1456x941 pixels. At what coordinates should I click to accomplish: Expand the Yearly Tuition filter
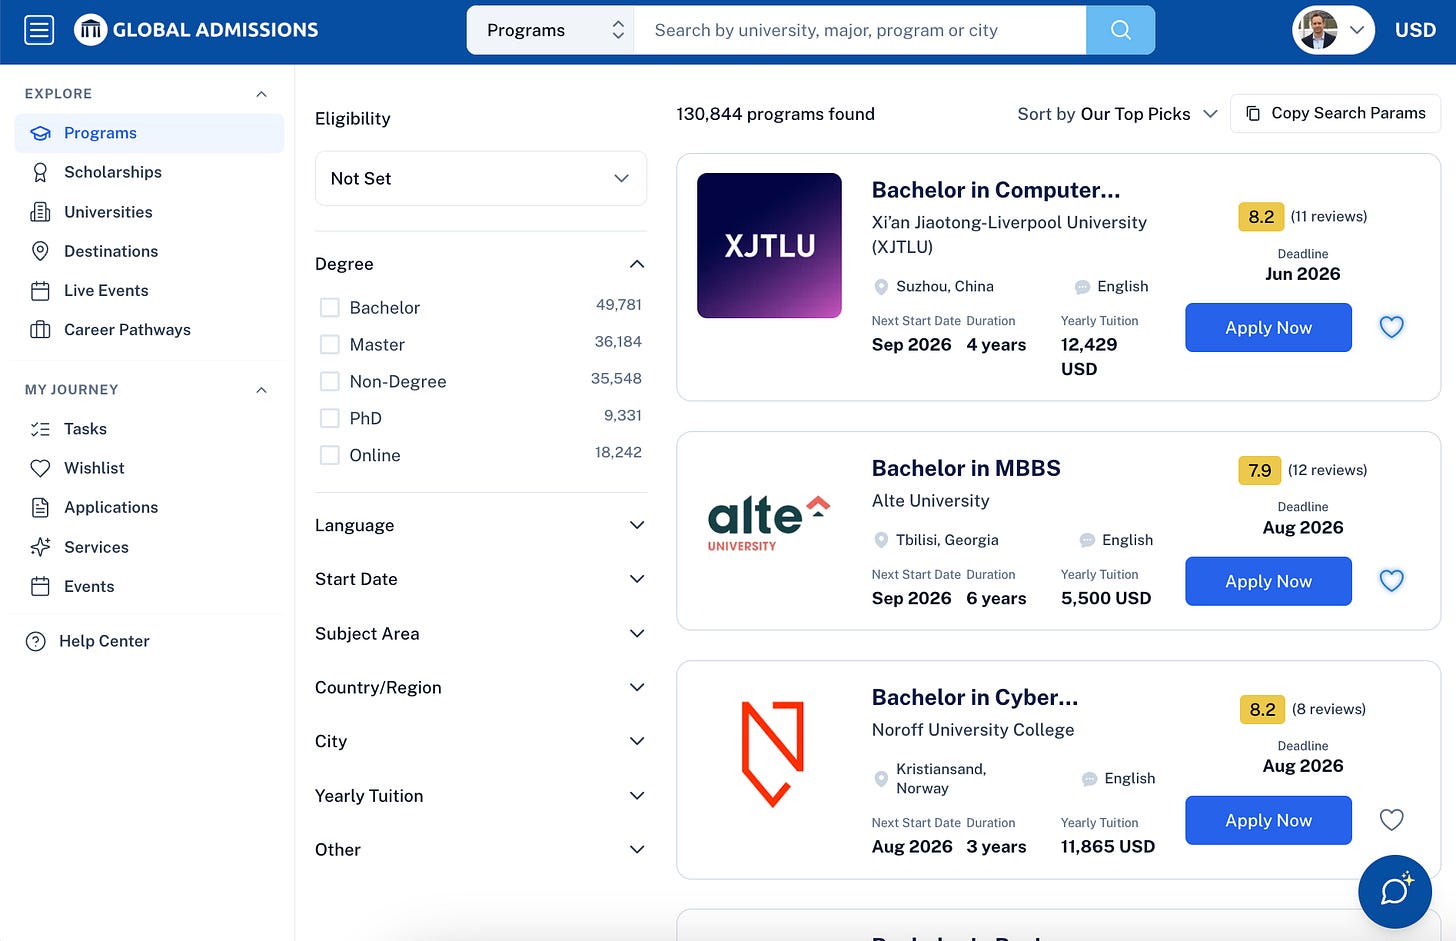coord(637,796)
